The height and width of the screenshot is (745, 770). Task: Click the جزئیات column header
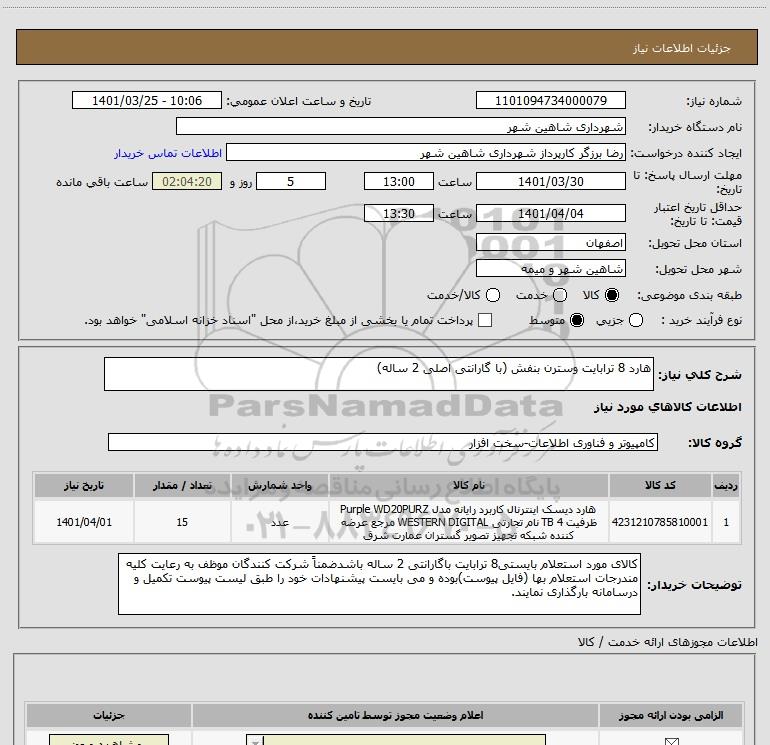109,715
